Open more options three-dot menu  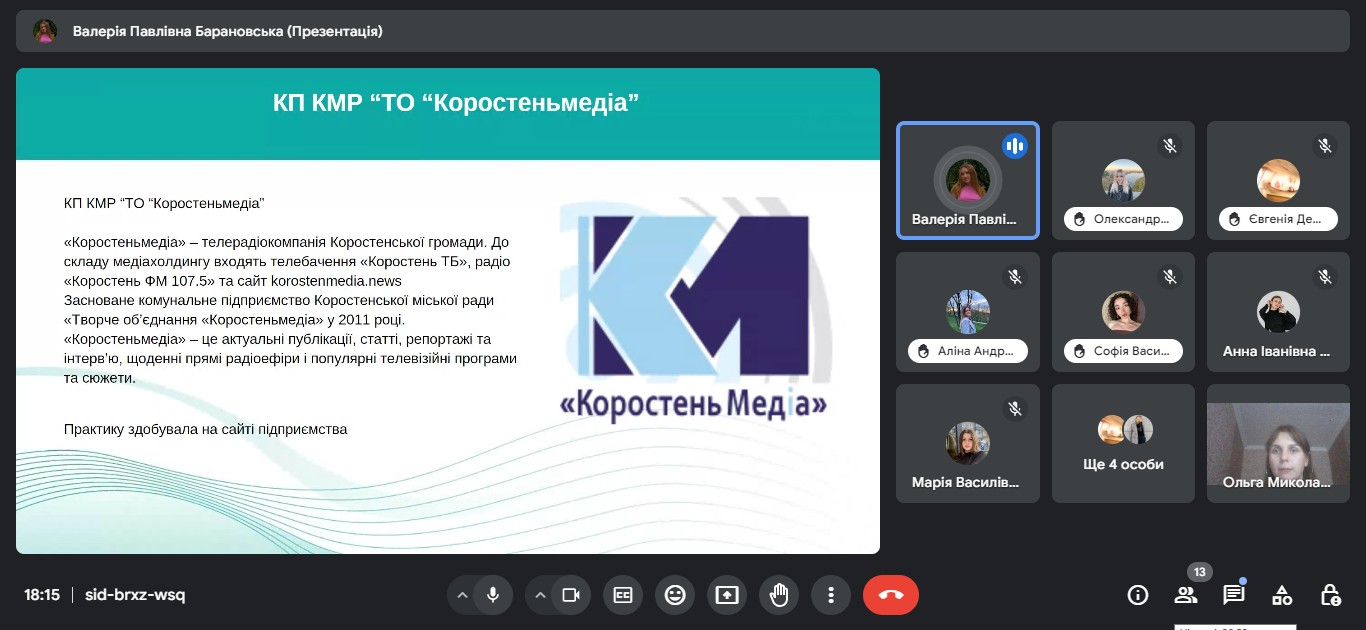(x=831, y=595)
